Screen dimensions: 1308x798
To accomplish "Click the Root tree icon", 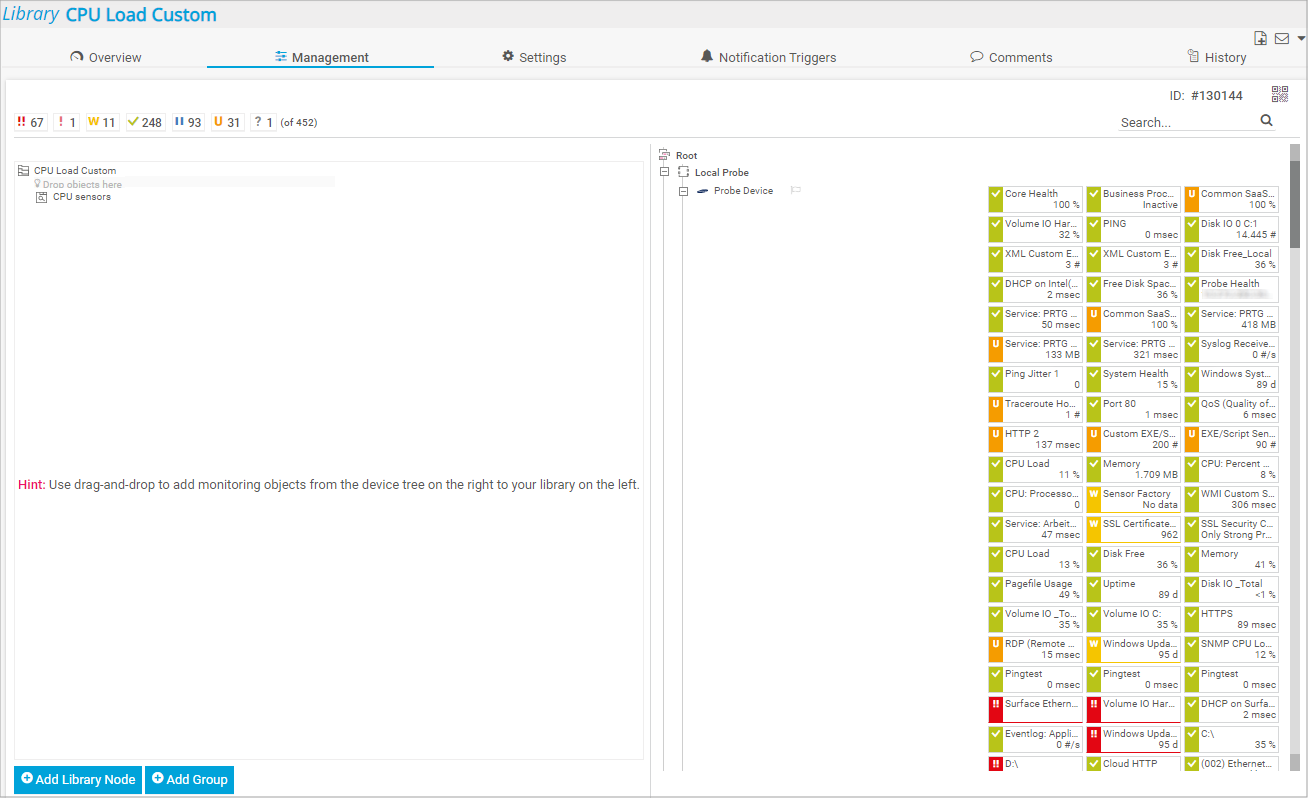I will (x=665, y=155).
